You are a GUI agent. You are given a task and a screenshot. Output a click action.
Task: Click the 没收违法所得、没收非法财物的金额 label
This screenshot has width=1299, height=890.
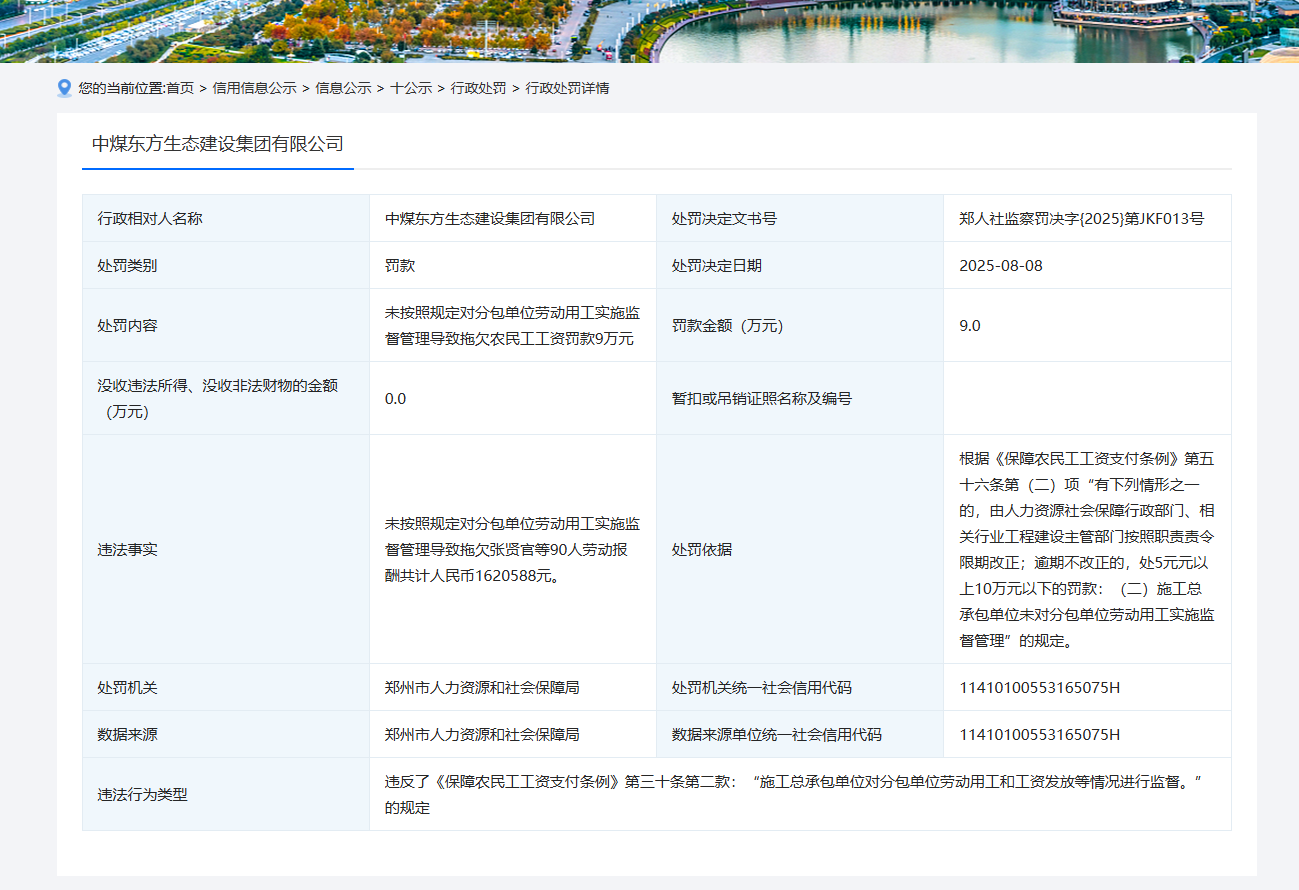218,398
